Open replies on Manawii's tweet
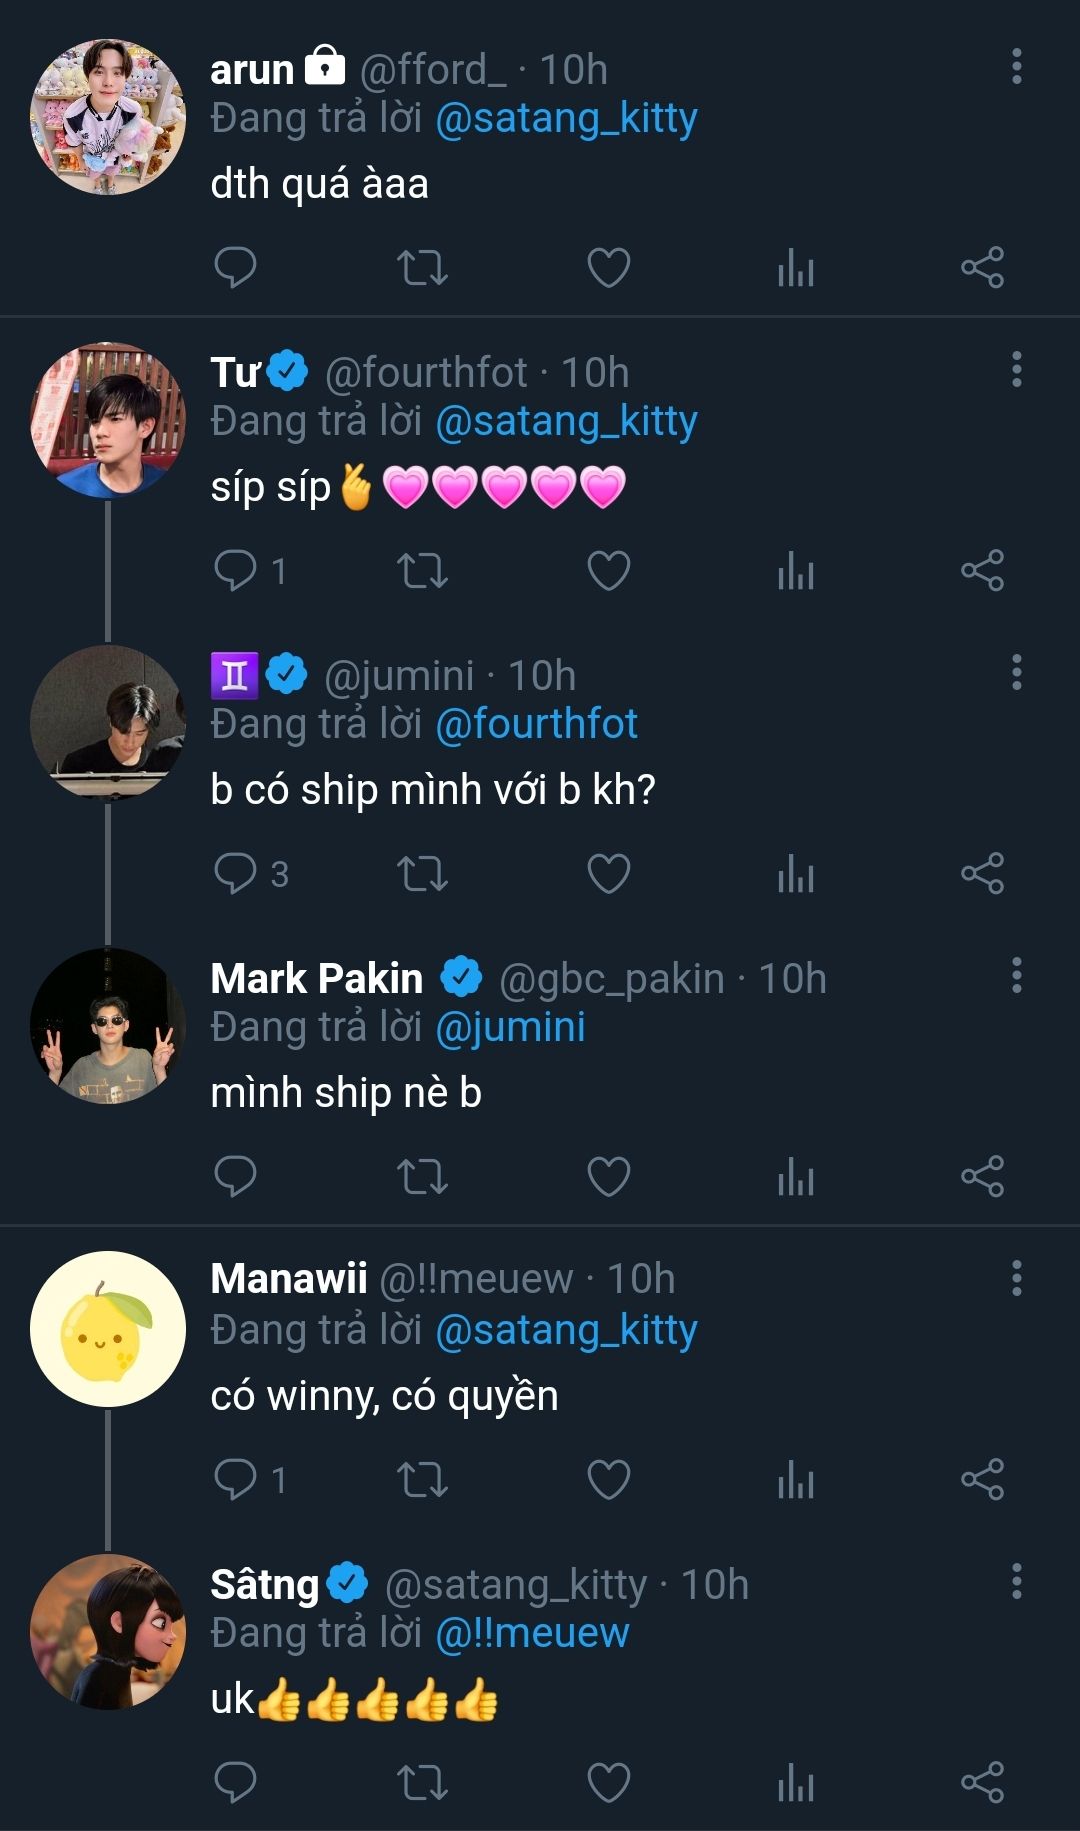The image size is (1080, 1831). pyautogui.click(x=236, y=1479)
